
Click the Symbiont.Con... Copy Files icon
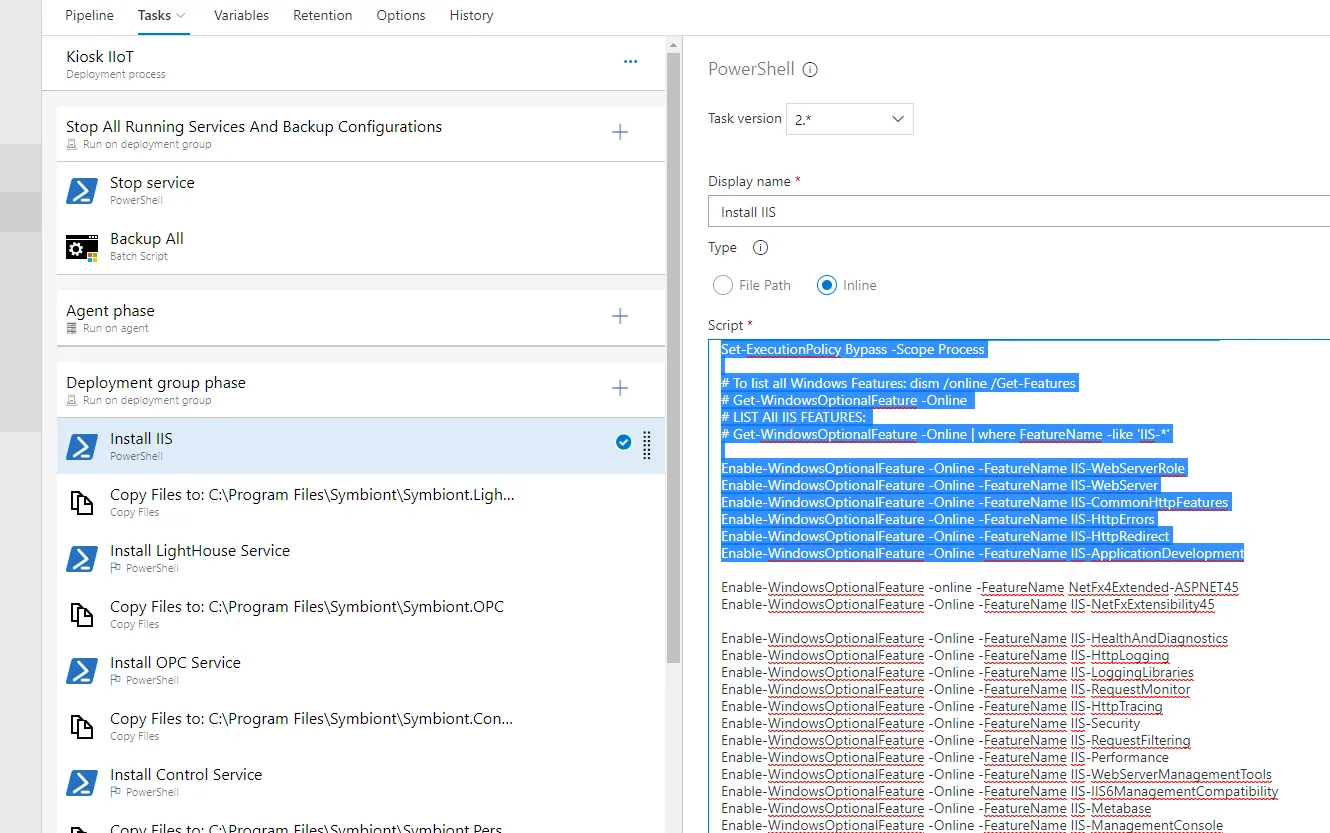[x=82, y=726]
